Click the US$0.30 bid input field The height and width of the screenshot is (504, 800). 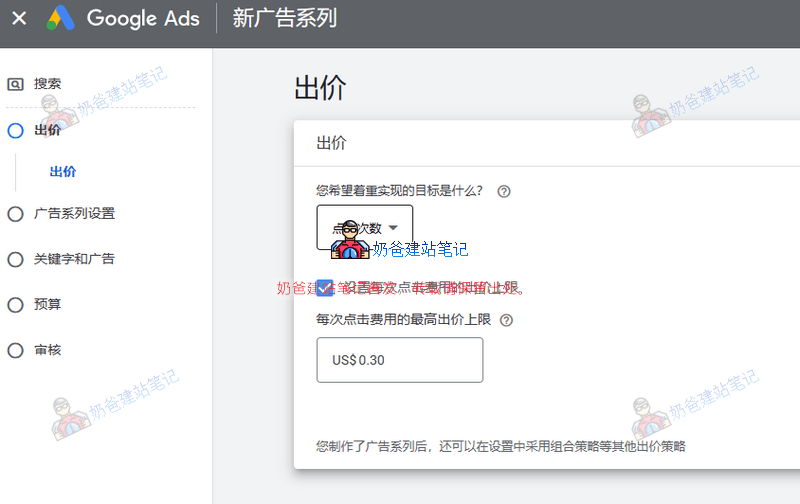coord(400,360)
